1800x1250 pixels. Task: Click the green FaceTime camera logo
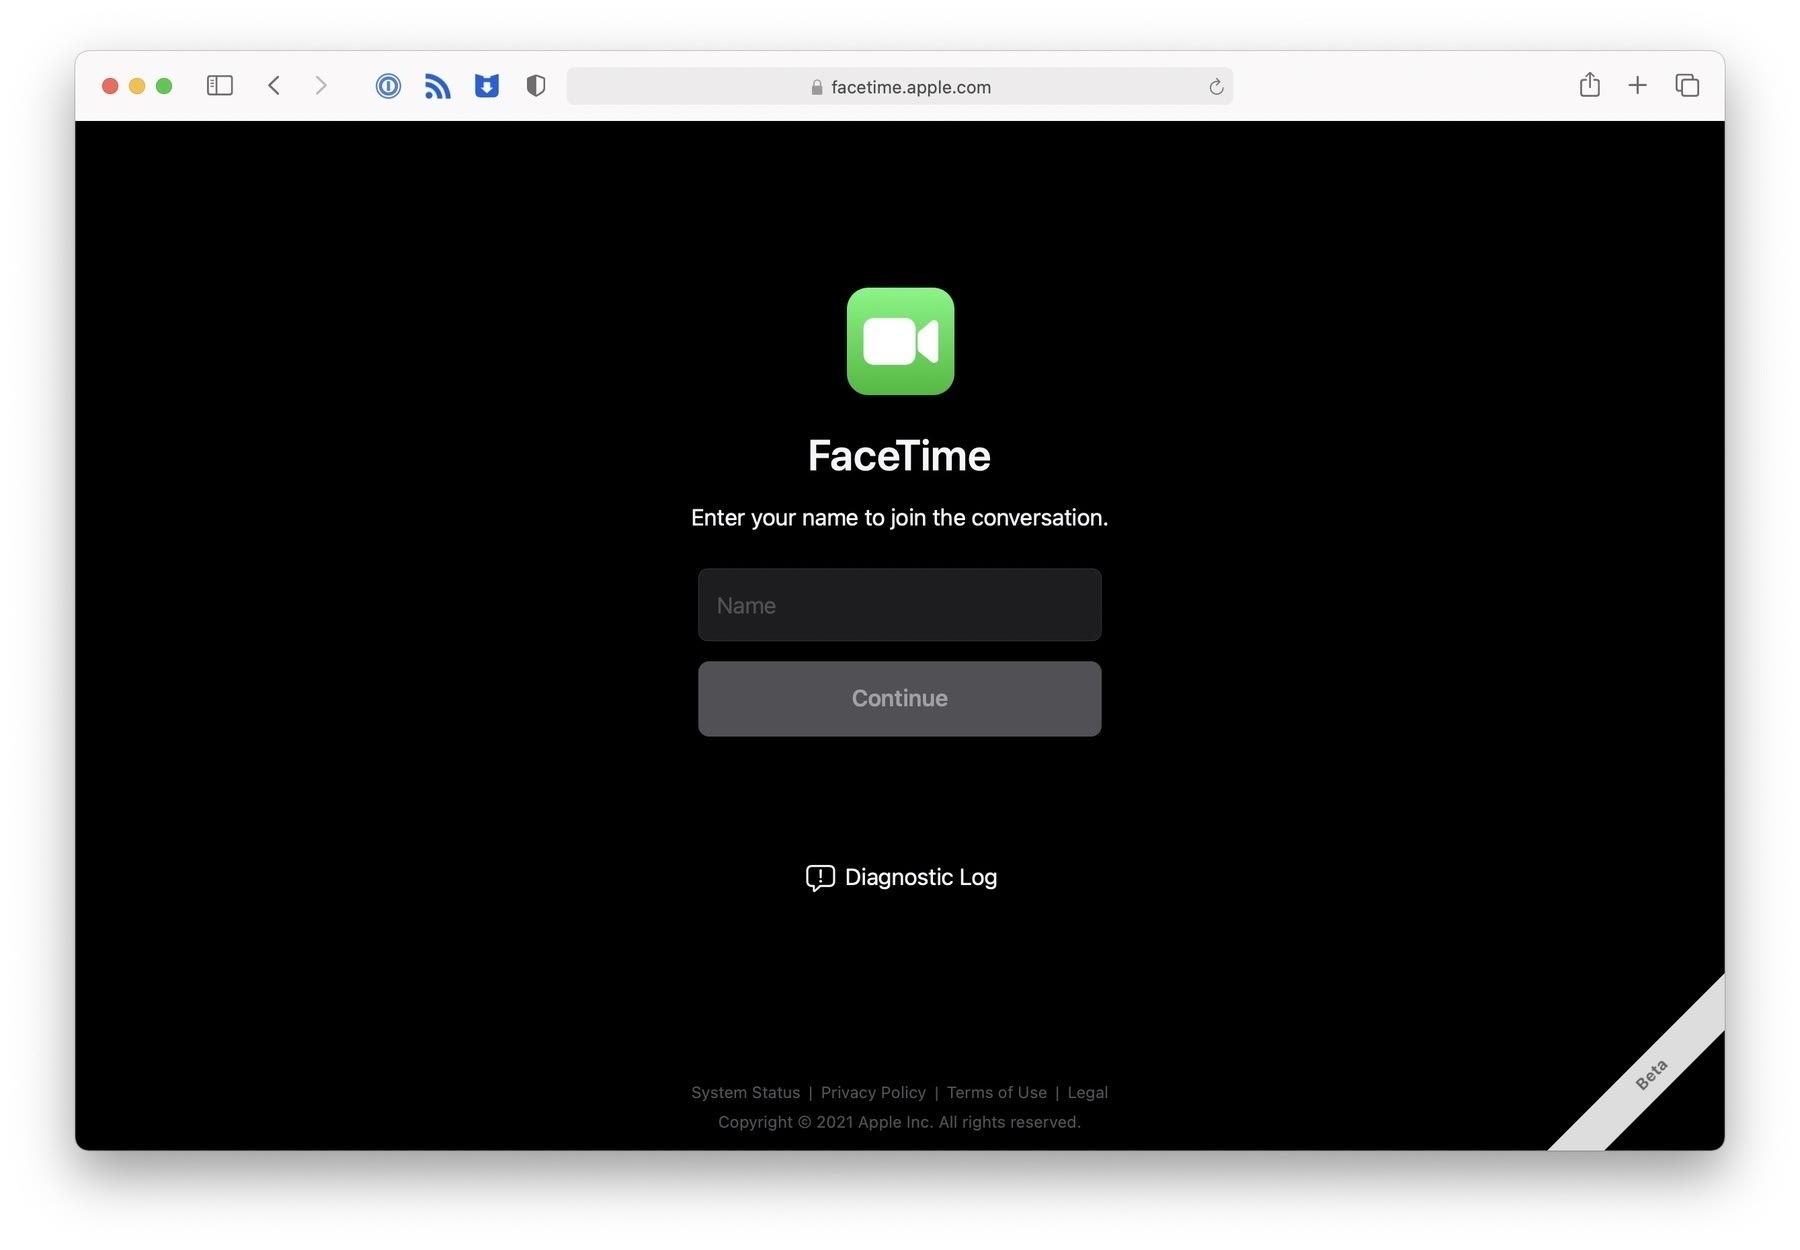pos(900,341)
